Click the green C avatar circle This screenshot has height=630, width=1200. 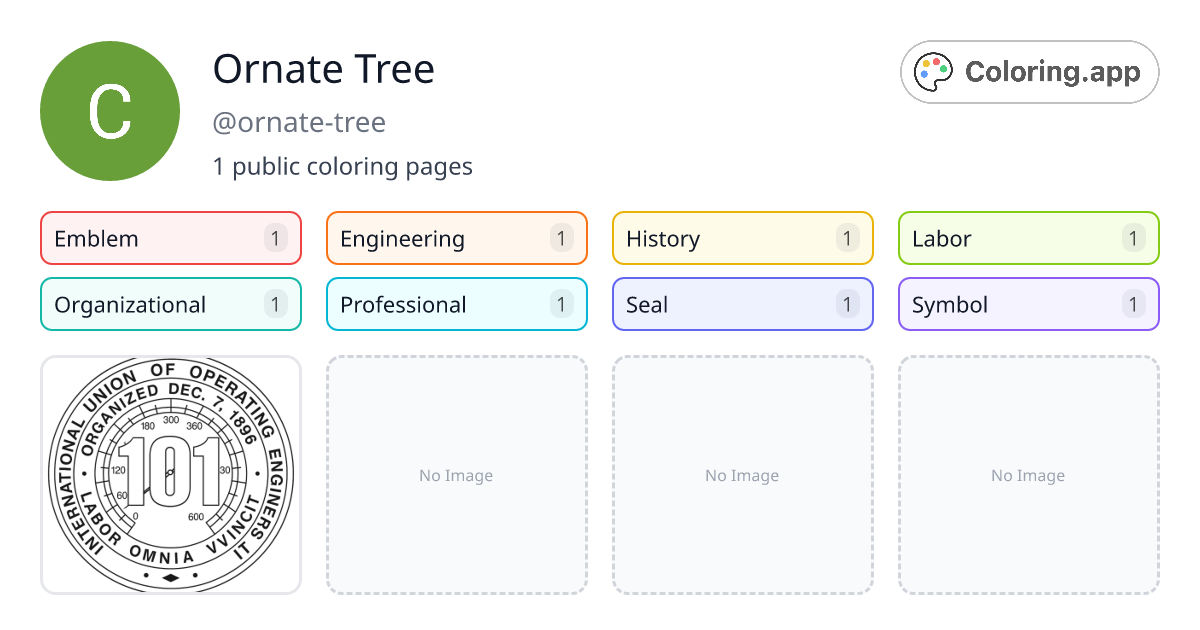110,111
